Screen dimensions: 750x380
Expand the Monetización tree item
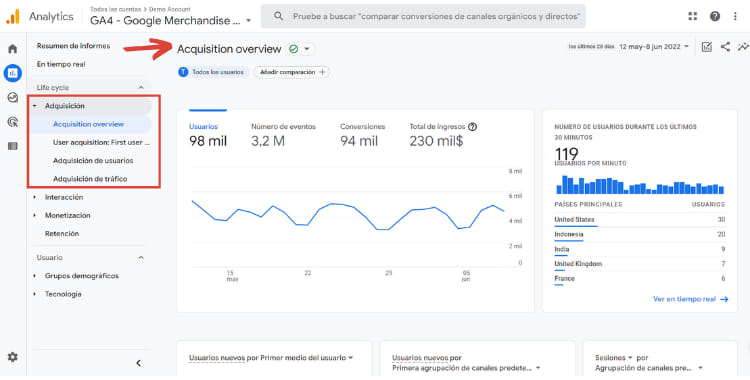(x=34, y=215)
